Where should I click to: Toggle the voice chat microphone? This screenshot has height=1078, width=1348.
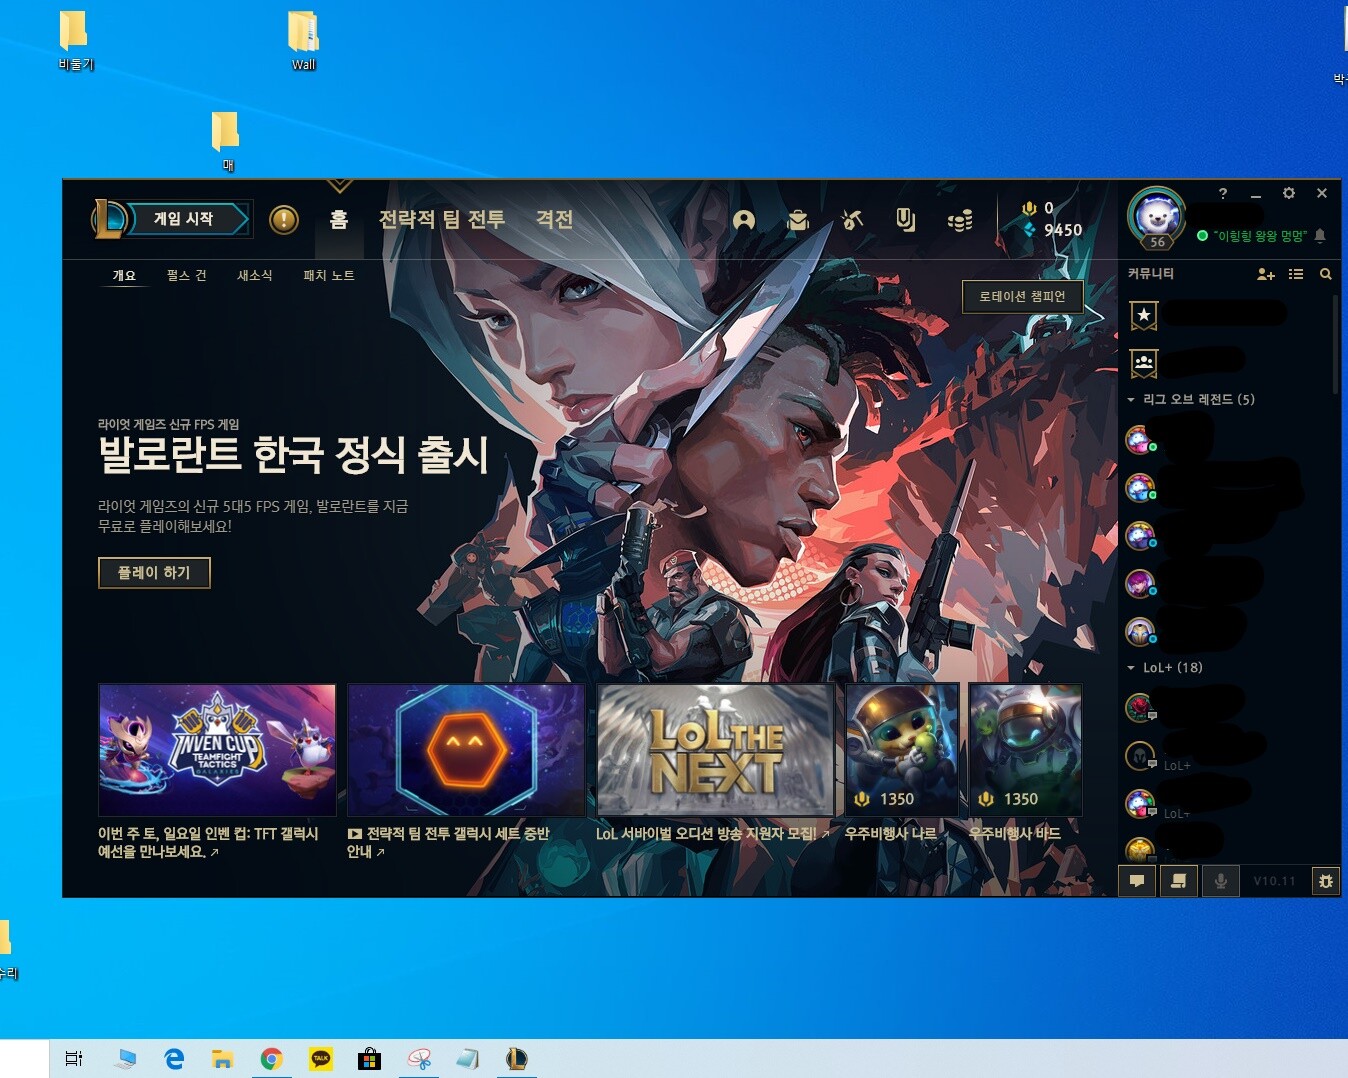(x=1220, y=881)
